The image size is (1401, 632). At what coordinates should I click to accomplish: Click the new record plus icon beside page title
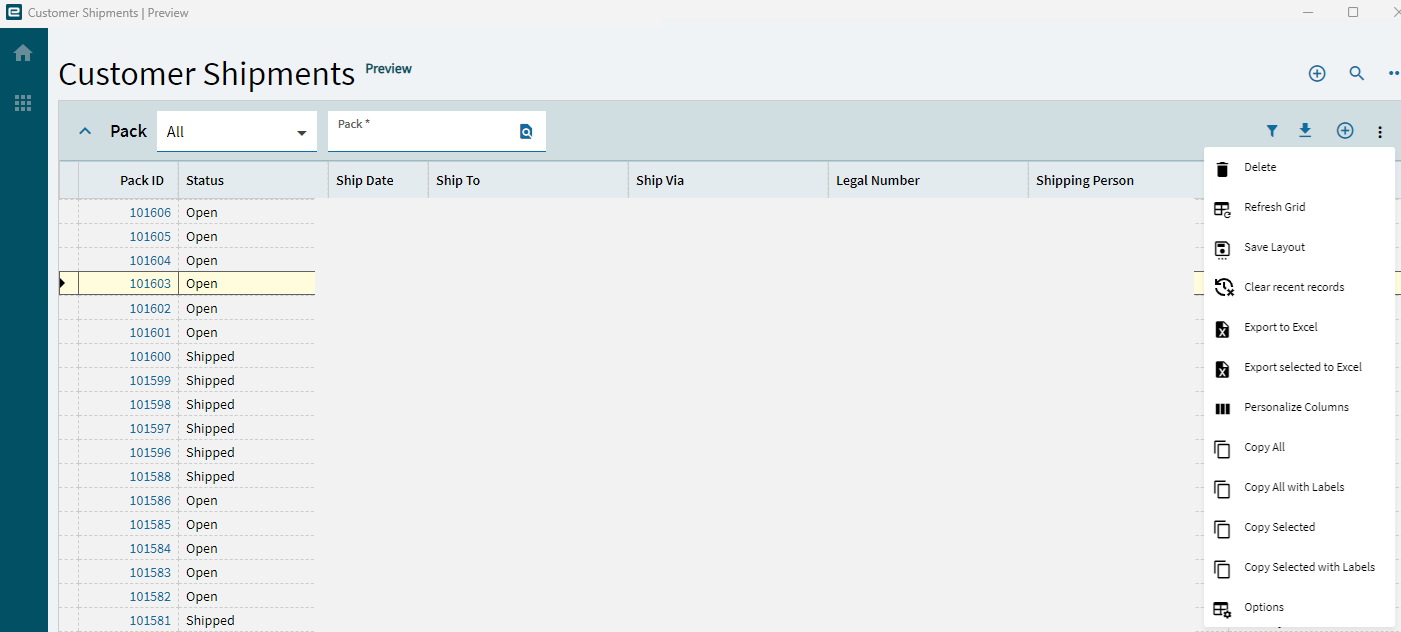1317,73
